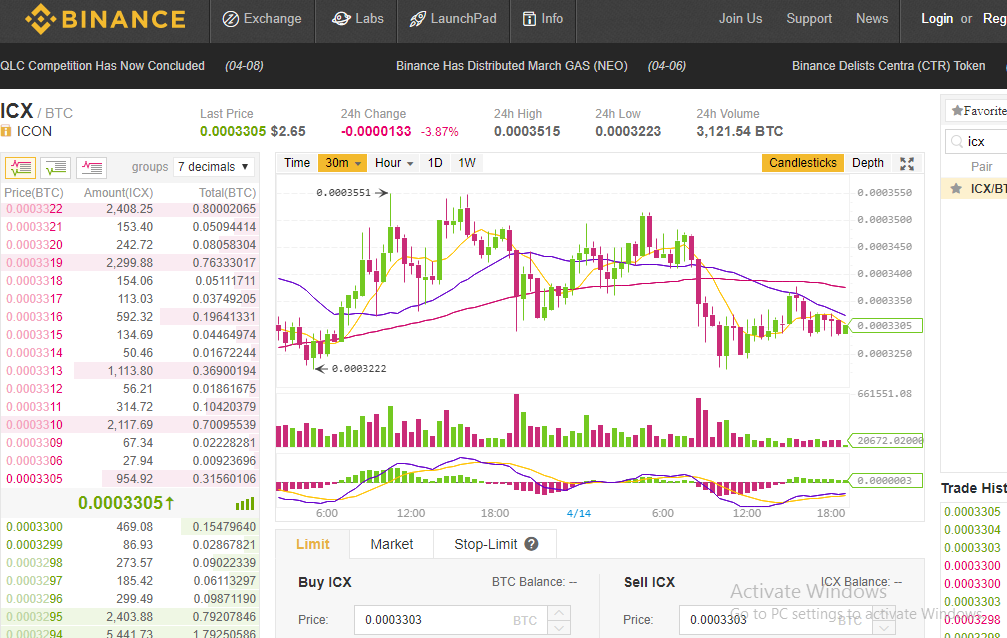Open the Exchange menu
Image resolution: width=1007 pixels, height=638 pixels.
point(262,19)
